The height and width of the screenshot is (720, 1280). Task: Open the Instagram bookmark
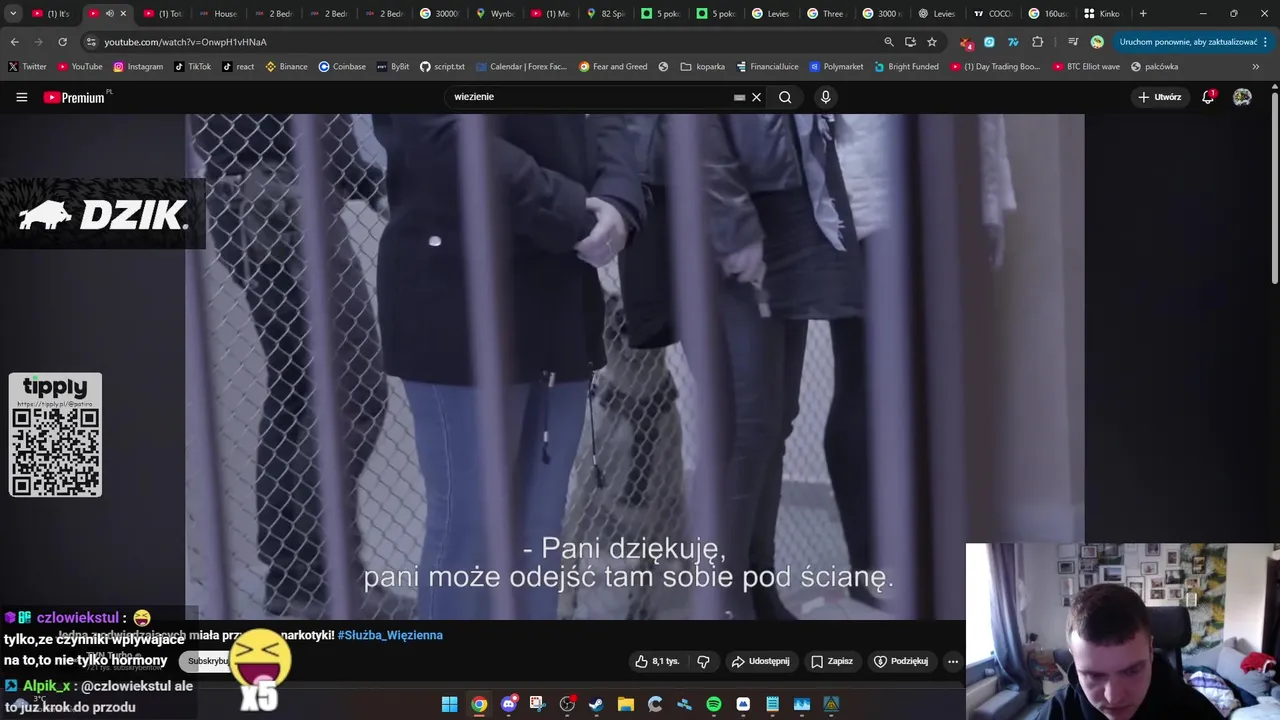[138, 67]
